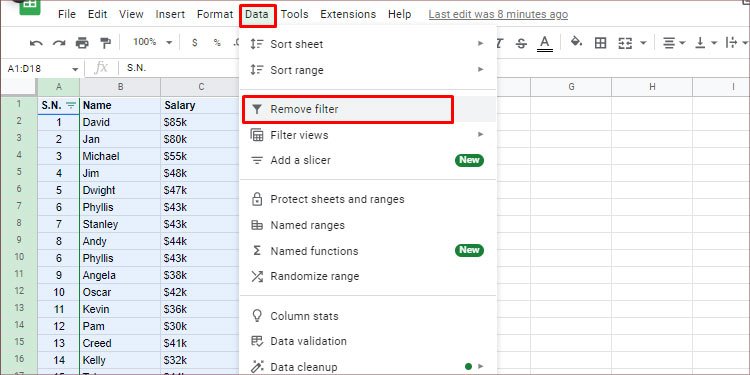Screen dimensions: 750x375
Task: Select row 5 header
Action: [x=19, y=172]
